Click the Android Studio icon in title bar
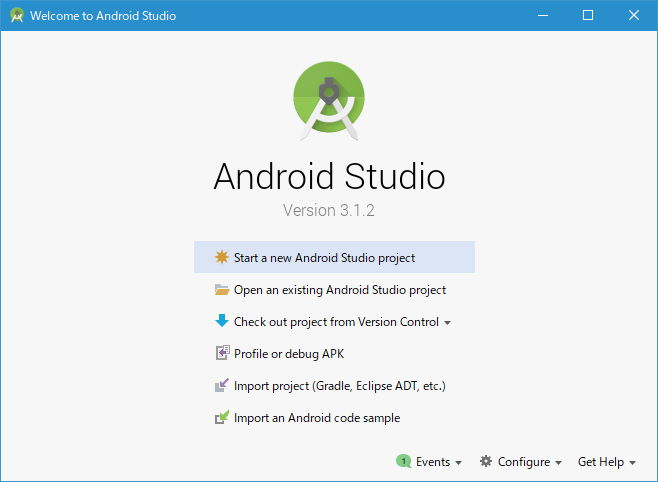The height and width of the screenshot is (482, 658). click(17, 16)
